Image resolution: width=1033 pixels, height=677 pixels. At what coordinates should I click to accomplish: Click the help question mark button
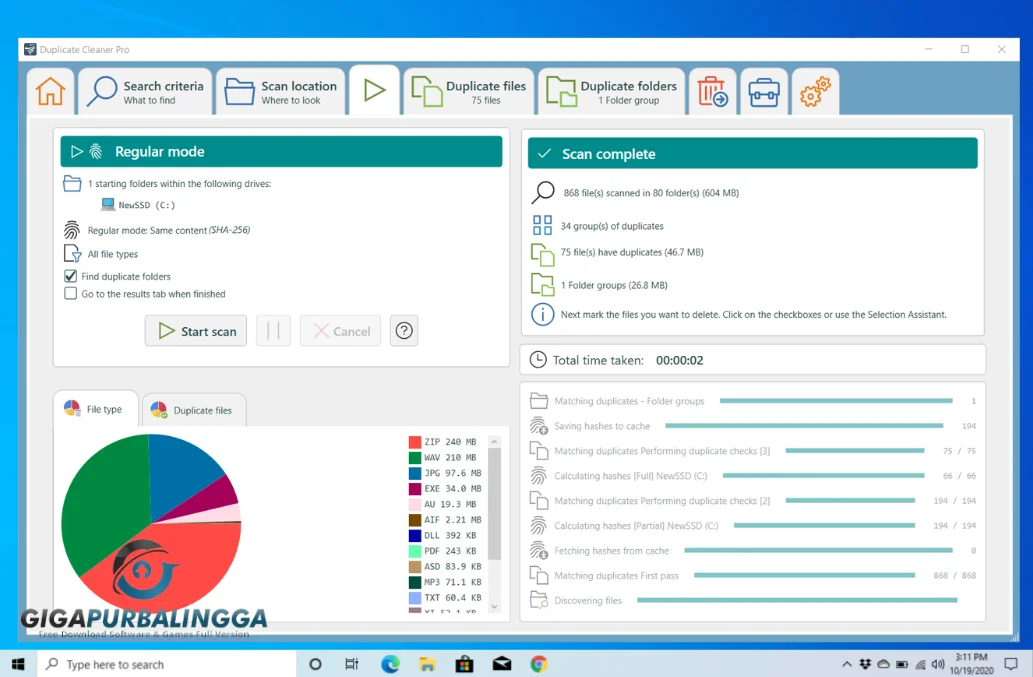coord(404,331)
